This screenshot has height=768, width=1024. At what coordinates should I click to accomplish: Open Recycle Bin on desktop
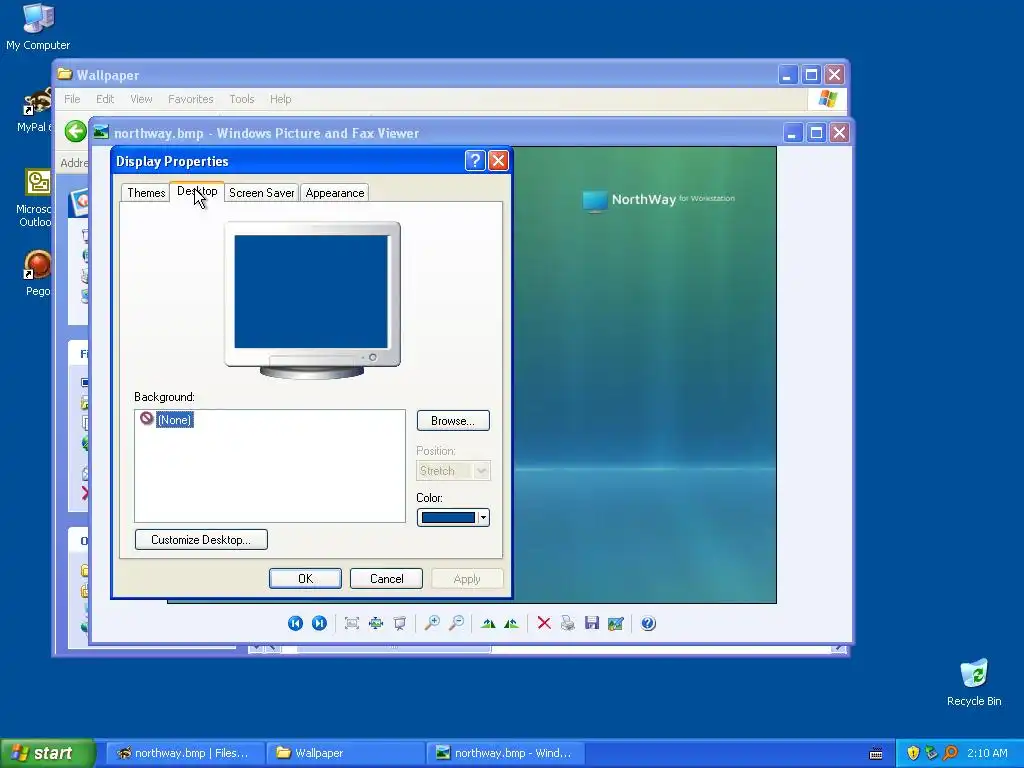pos(974,682)
